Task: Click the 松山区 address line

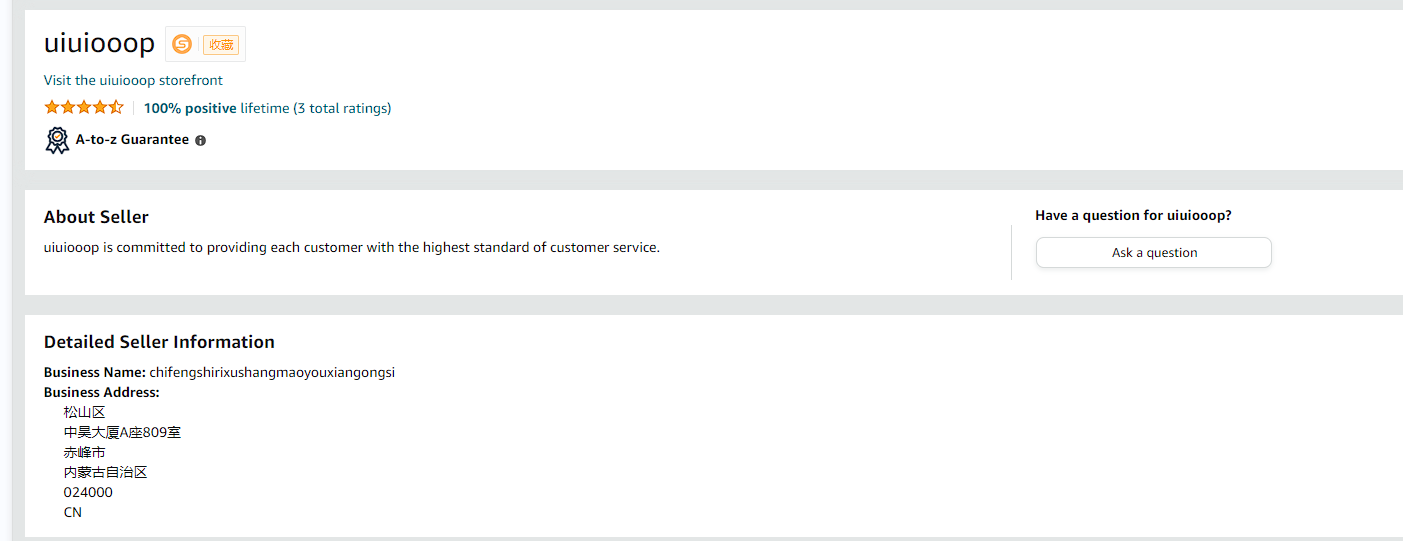Action: [84, 412]
